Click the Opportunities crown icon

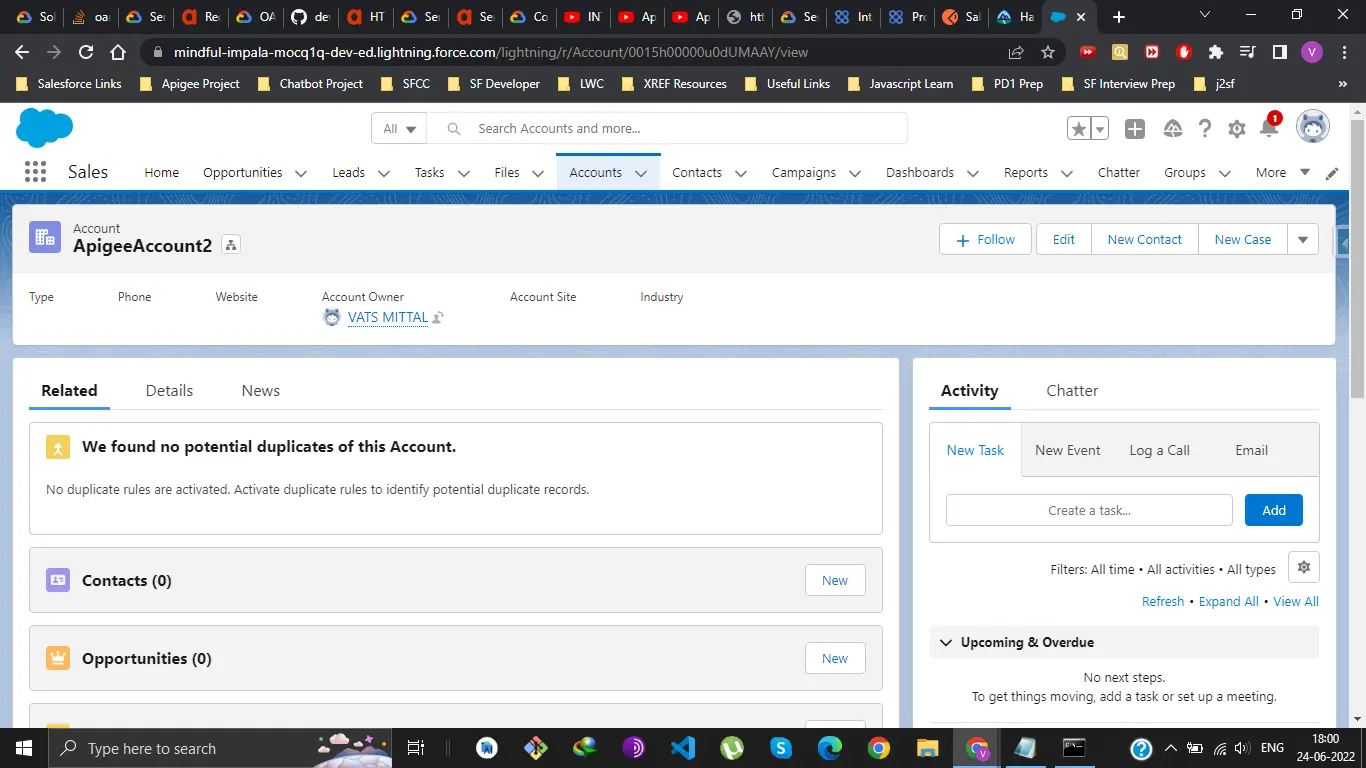pyautogui.click(x=58, y=658)
